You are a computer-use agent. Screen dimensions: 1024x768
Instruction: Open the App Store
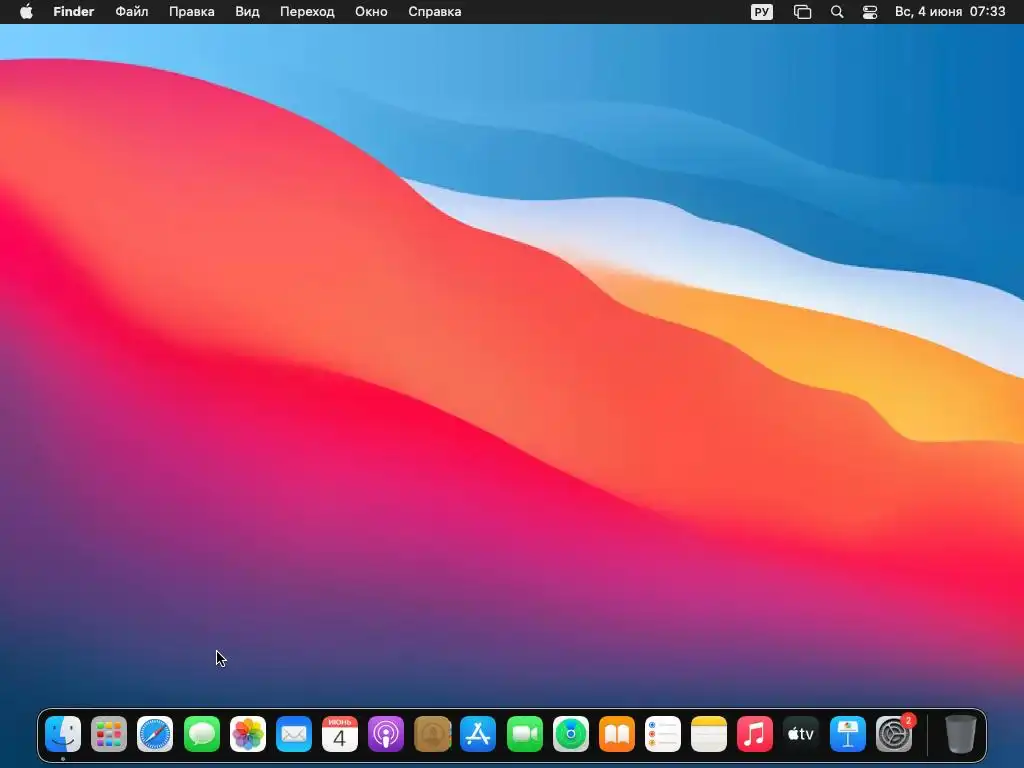pos(478,734)
